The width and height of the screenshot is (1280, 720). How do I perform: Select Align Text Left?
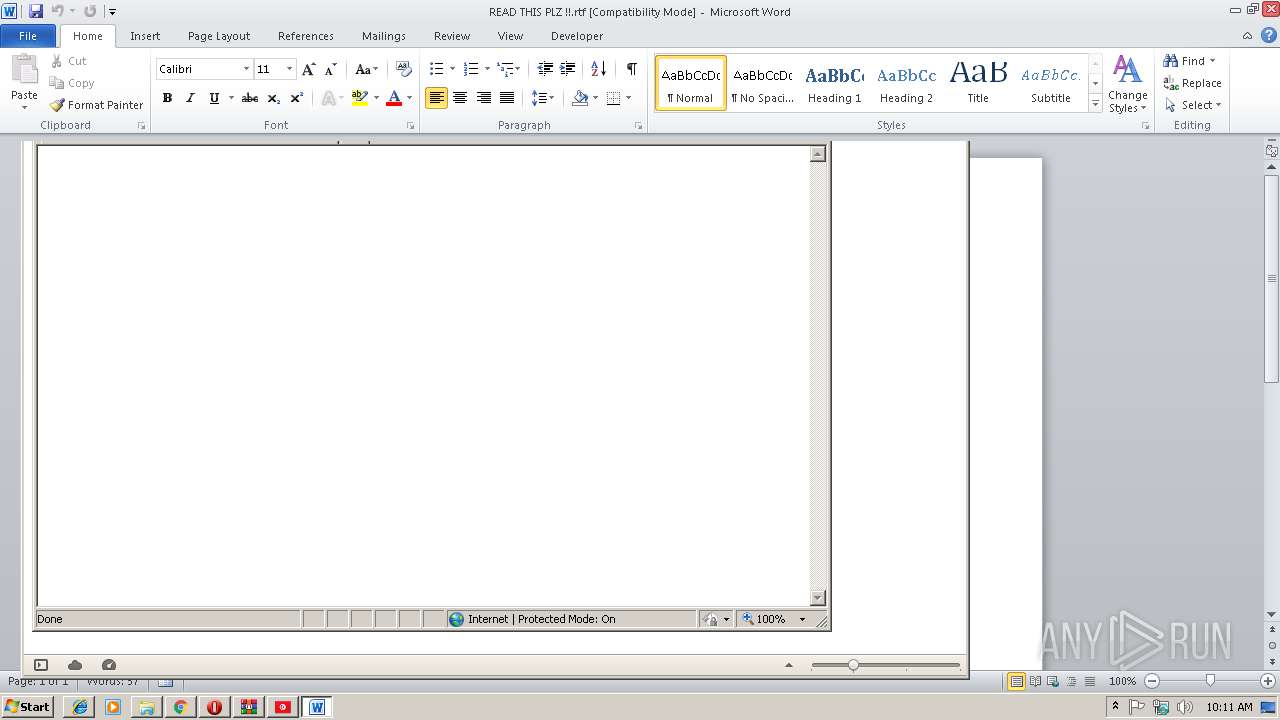436,98
